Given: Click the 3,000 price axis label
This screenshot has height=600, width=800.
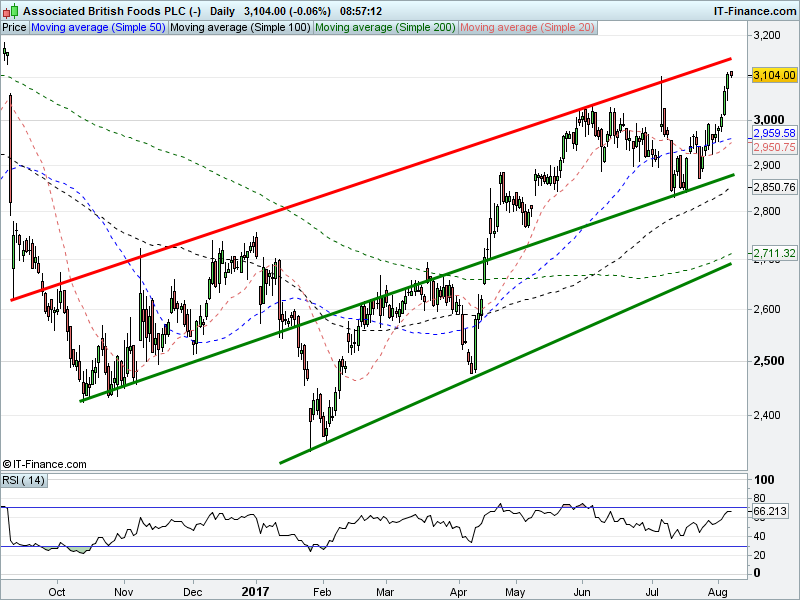Looking at the screenshot, I should 769,119.
